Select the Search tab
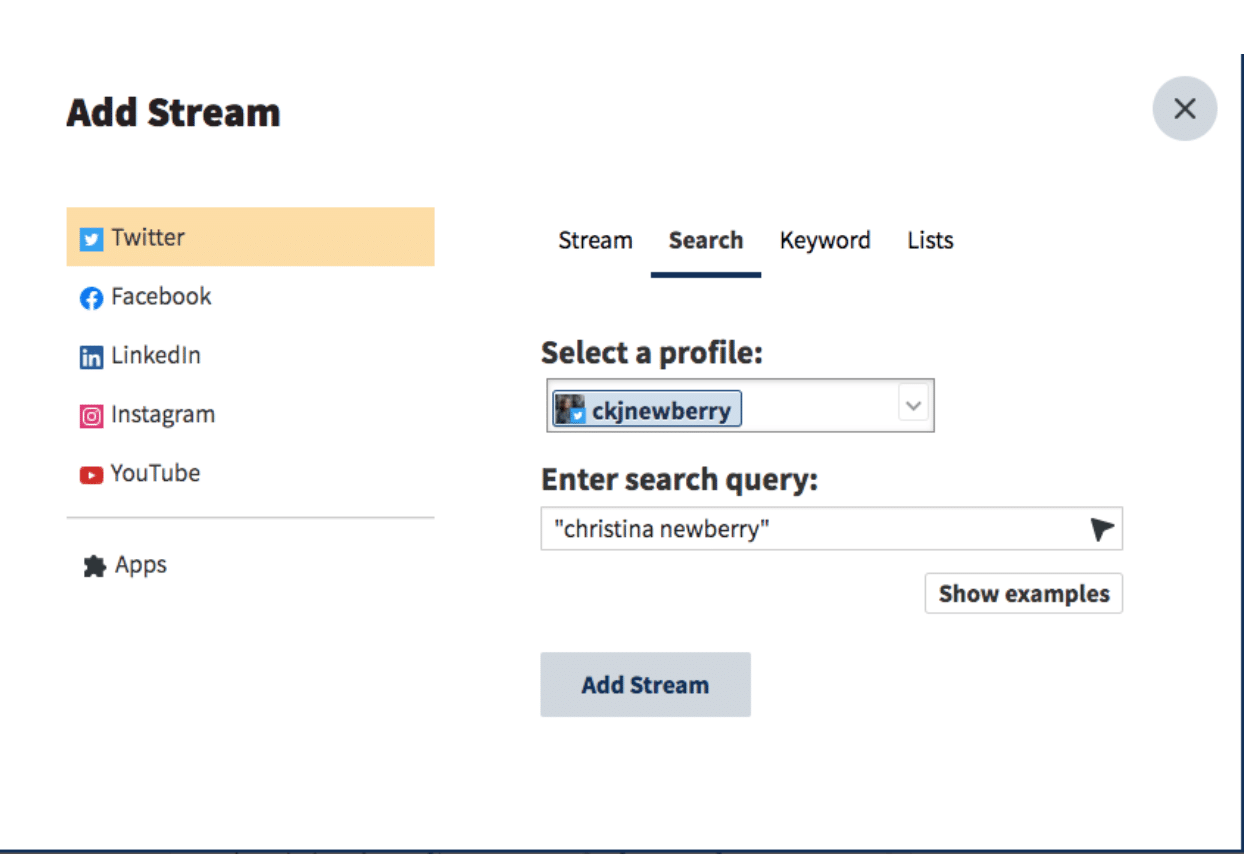1256x864 pixels. [705, 240]
